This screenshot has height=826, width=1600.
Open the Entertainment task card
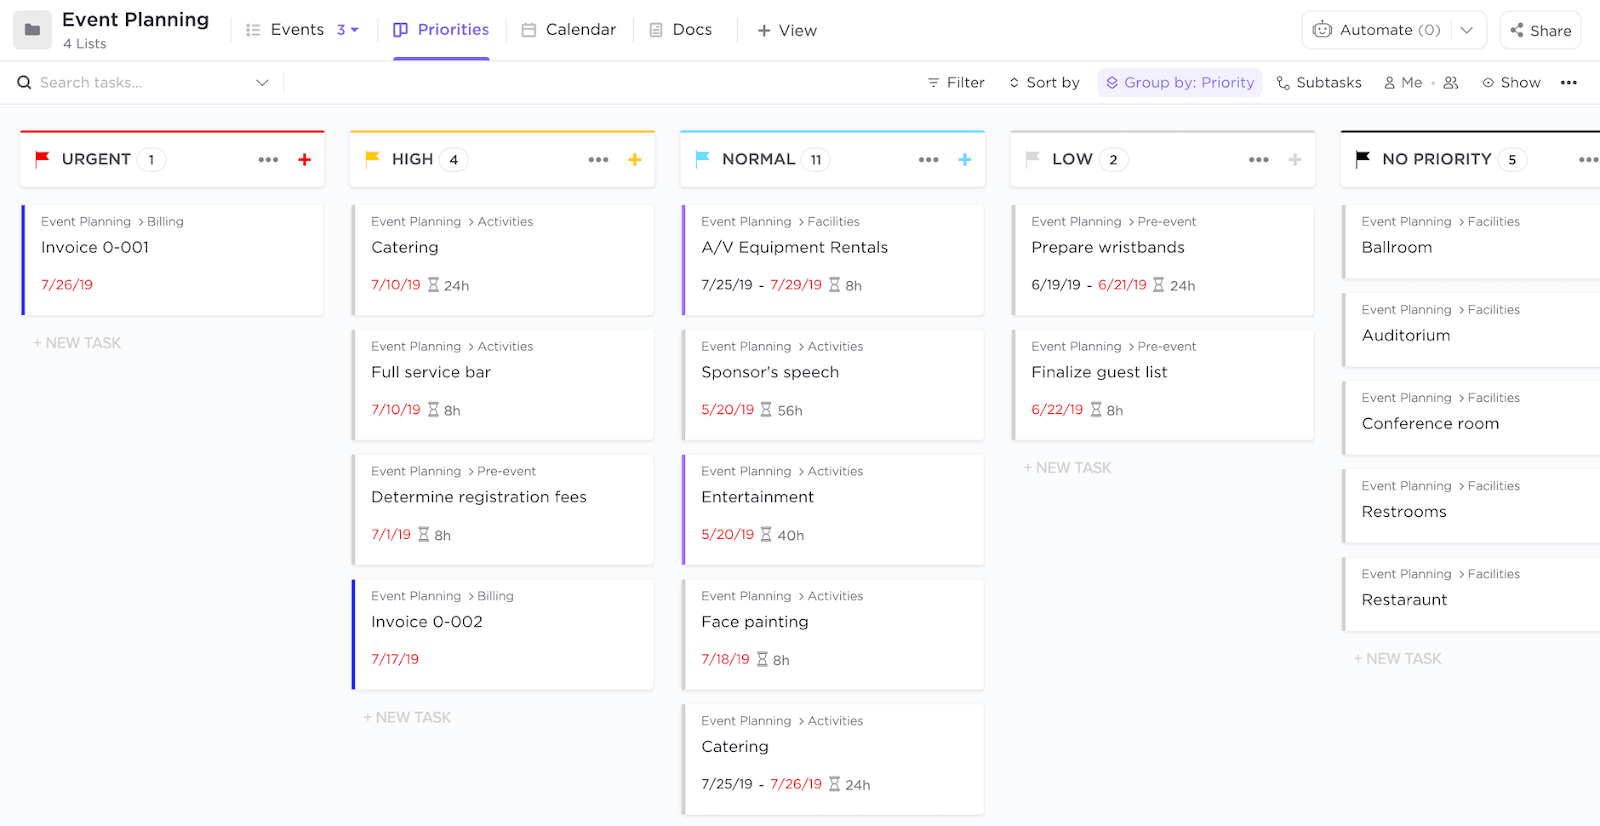[833, 510]
